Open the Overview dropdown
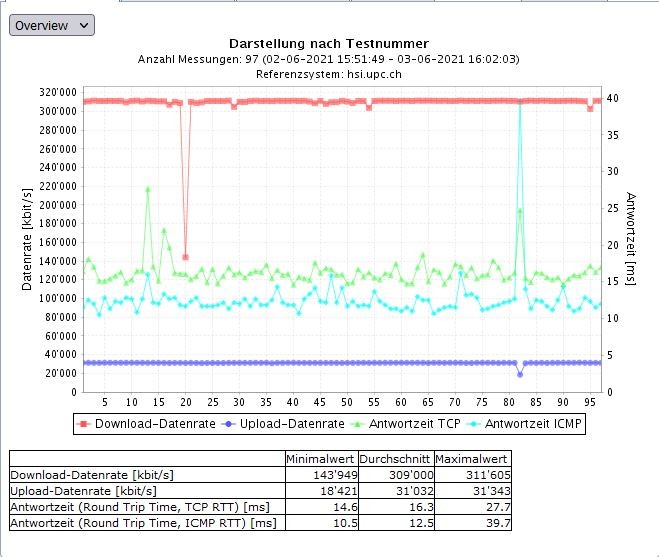Screen dimensions: 659x557 tap(52, 25)
